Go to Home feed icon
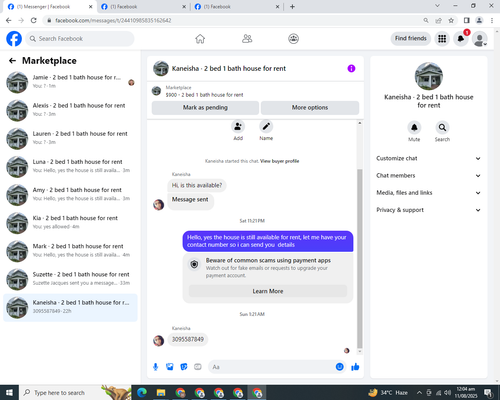500x400 pixels. coord(200,39)
